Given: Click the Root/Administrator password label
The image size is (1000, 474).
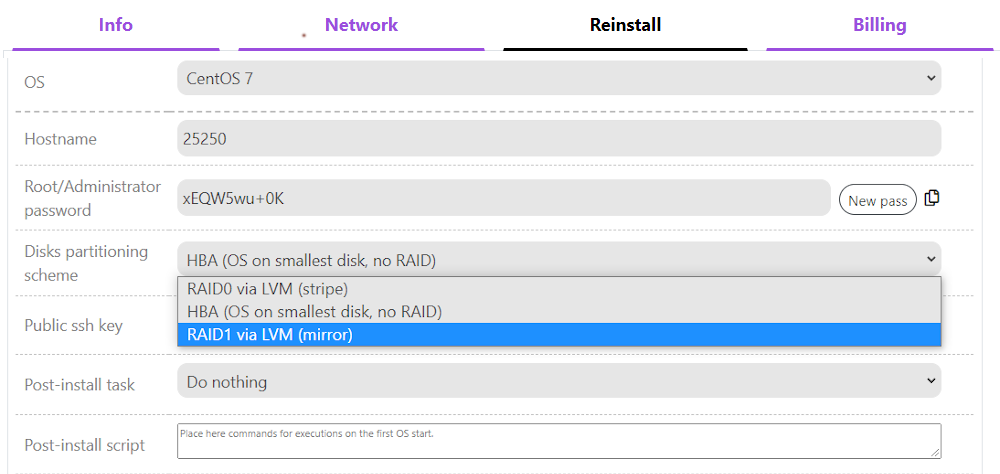Looking at the screenshot, I should point(92,198).
